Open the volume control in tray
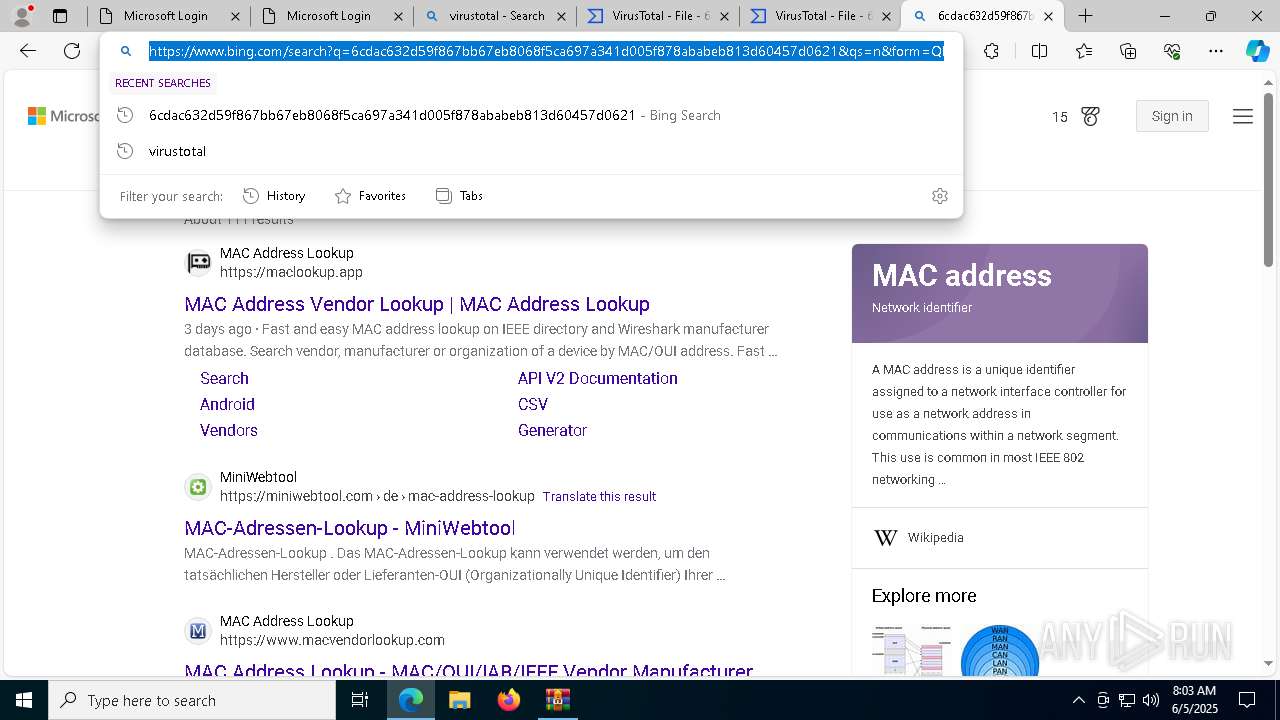 click(1150, 700)
